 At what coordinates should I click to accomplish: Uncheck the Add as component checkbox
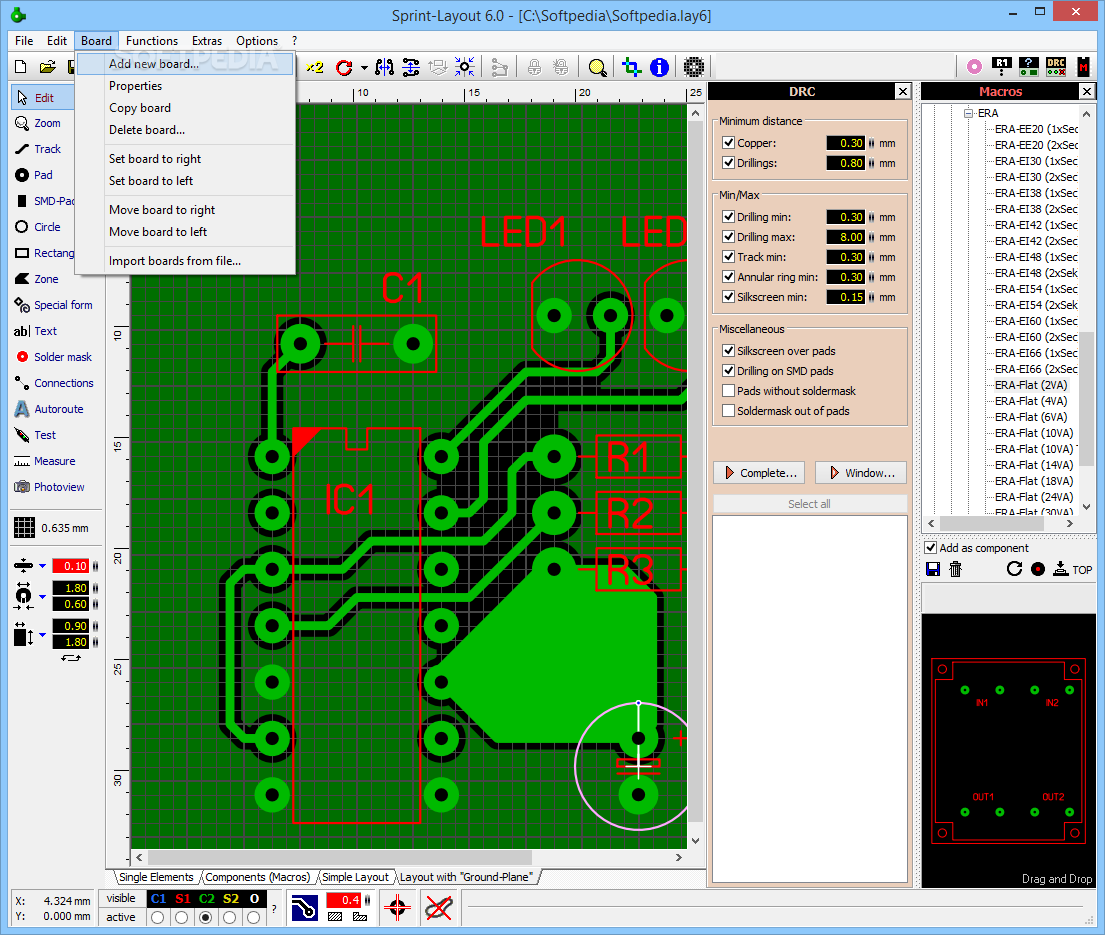(931, 548)
